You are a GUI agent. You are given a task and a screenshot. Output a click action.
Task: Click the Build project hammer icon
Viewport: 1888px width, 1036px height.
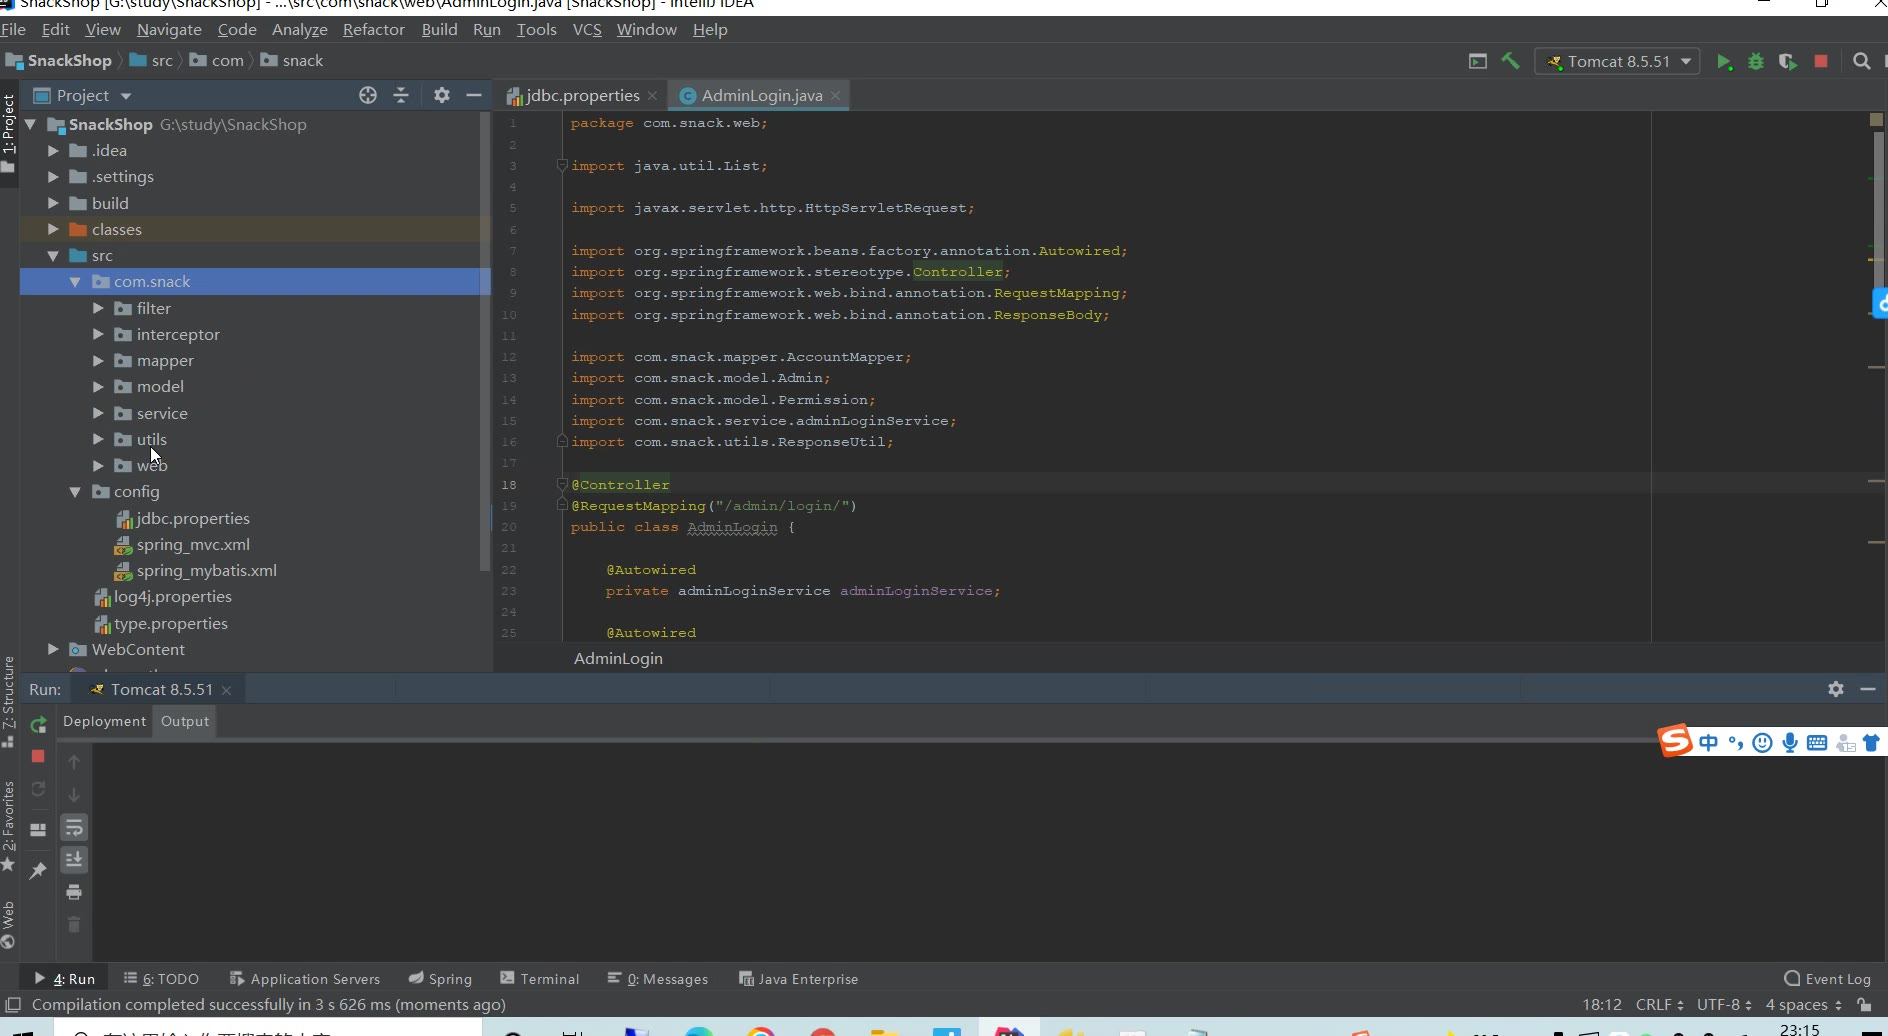1510,61
